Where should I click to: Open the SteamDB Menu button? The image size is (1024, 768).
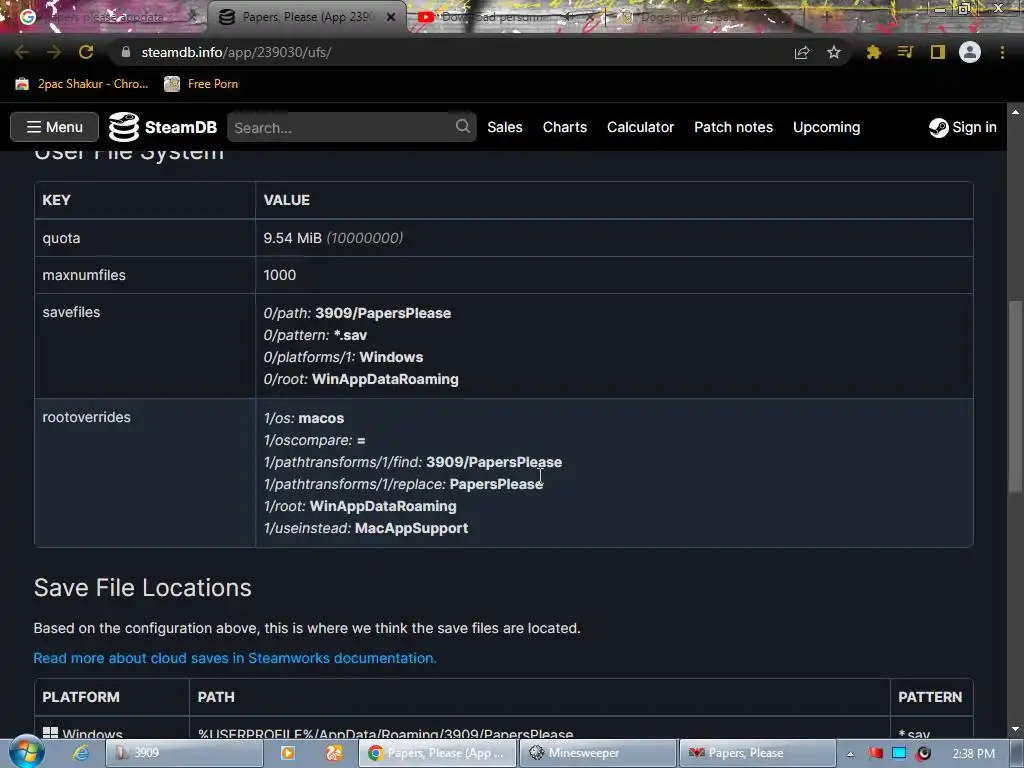[54, 127]
